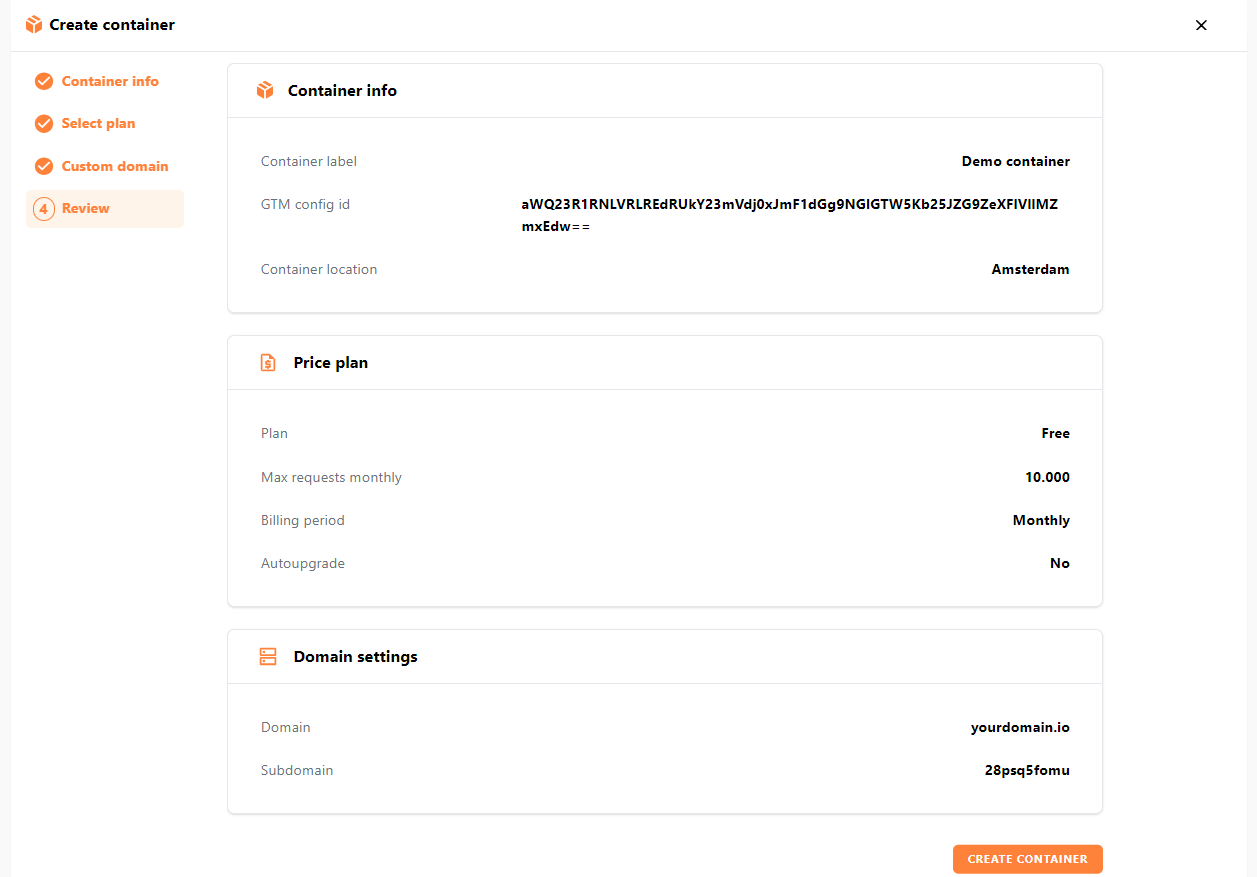Click the Price plan section heading

pyautogui.click(x=330, y=363)
